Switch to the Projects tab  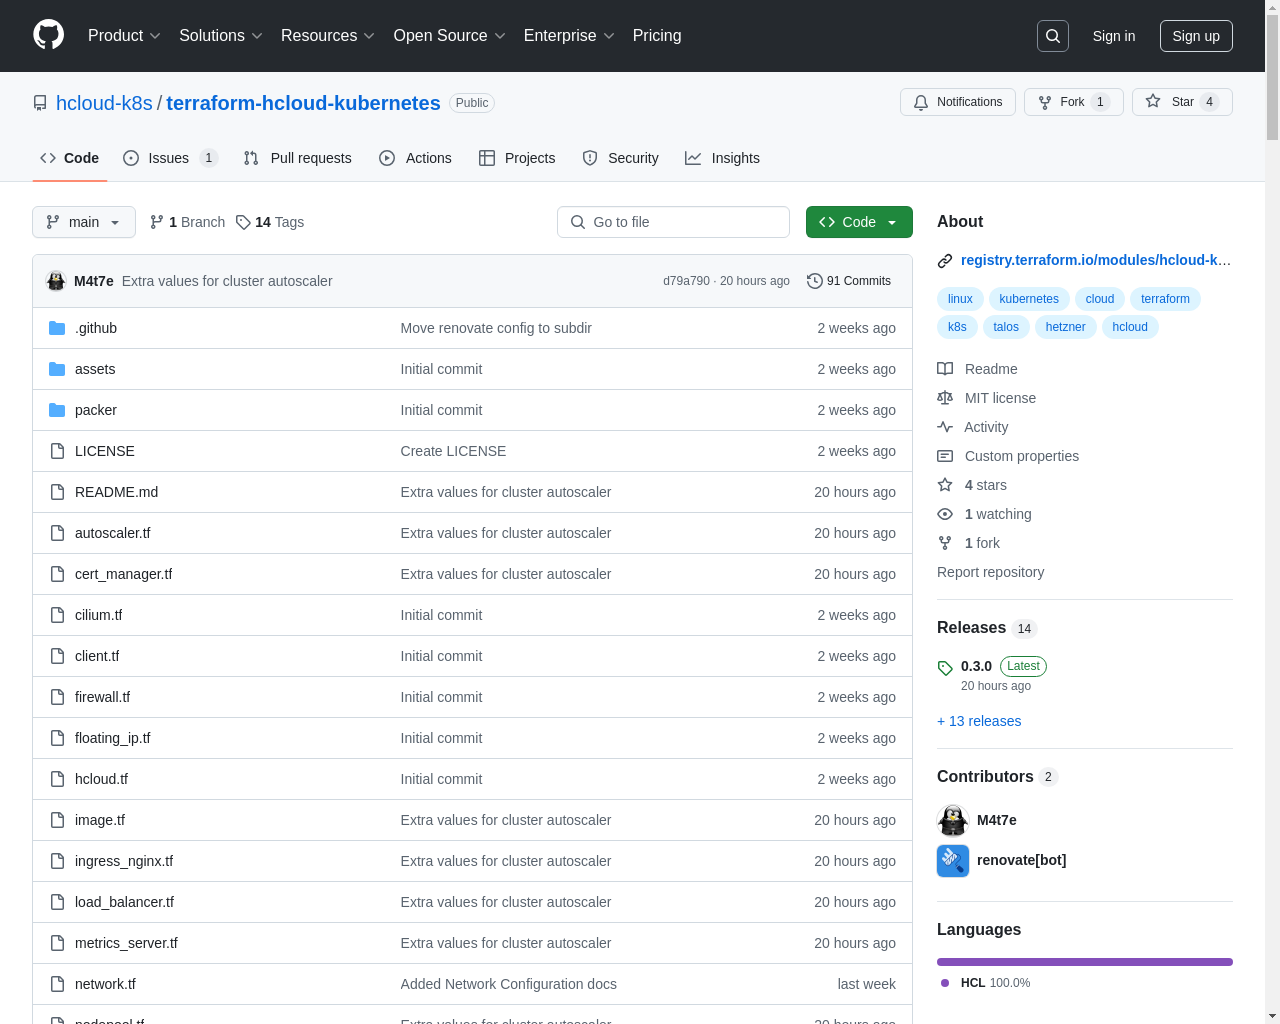517,158
